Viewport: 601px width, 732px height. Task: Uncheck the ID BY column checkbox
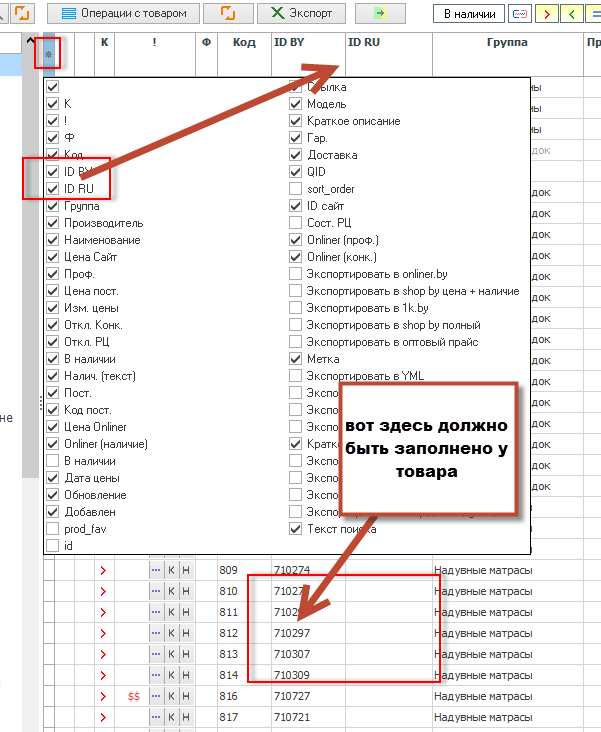(x=53, y=172)
